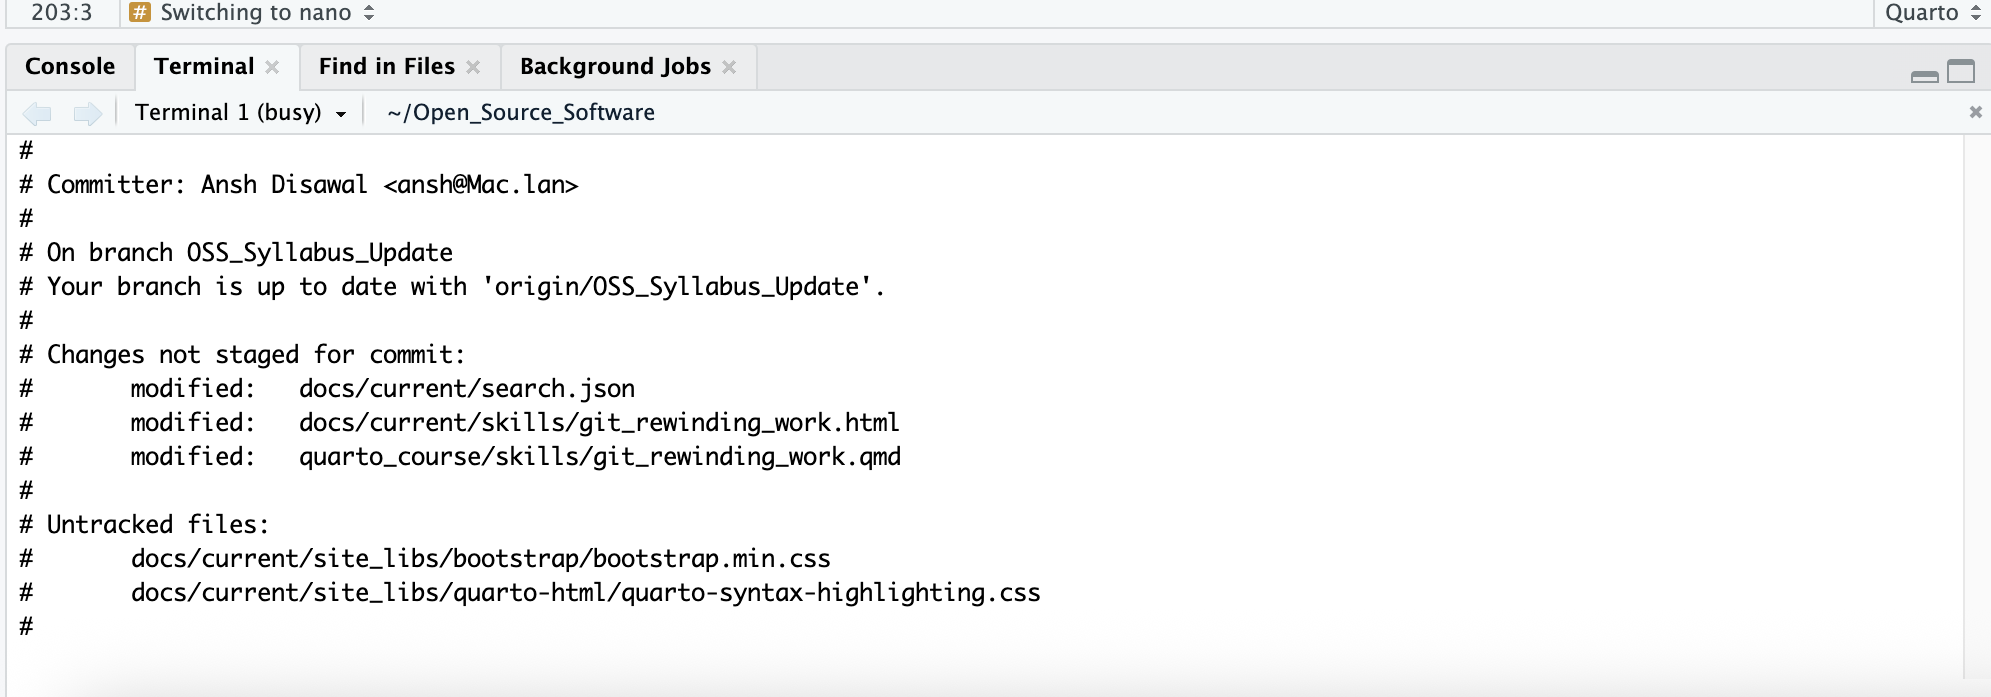Click the orange section hash icon
The width and height of the screenshot is (1991, 697).
coord(140,12)
